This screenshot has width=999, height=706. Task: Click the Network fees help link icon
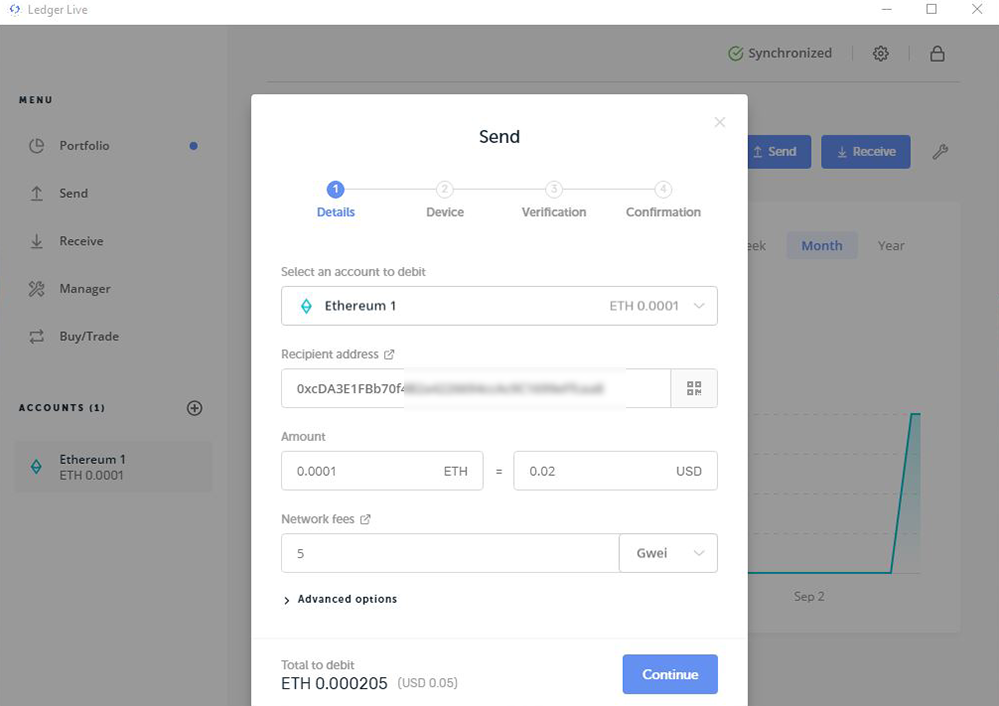coord(365,520)
